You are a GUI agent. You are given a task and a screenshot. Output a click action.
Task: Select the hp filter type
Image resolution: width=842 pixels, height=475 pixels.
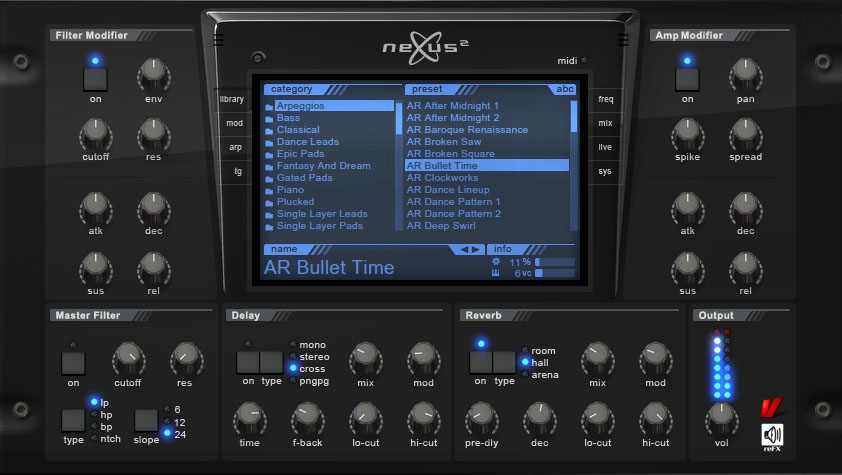(102, 414)
